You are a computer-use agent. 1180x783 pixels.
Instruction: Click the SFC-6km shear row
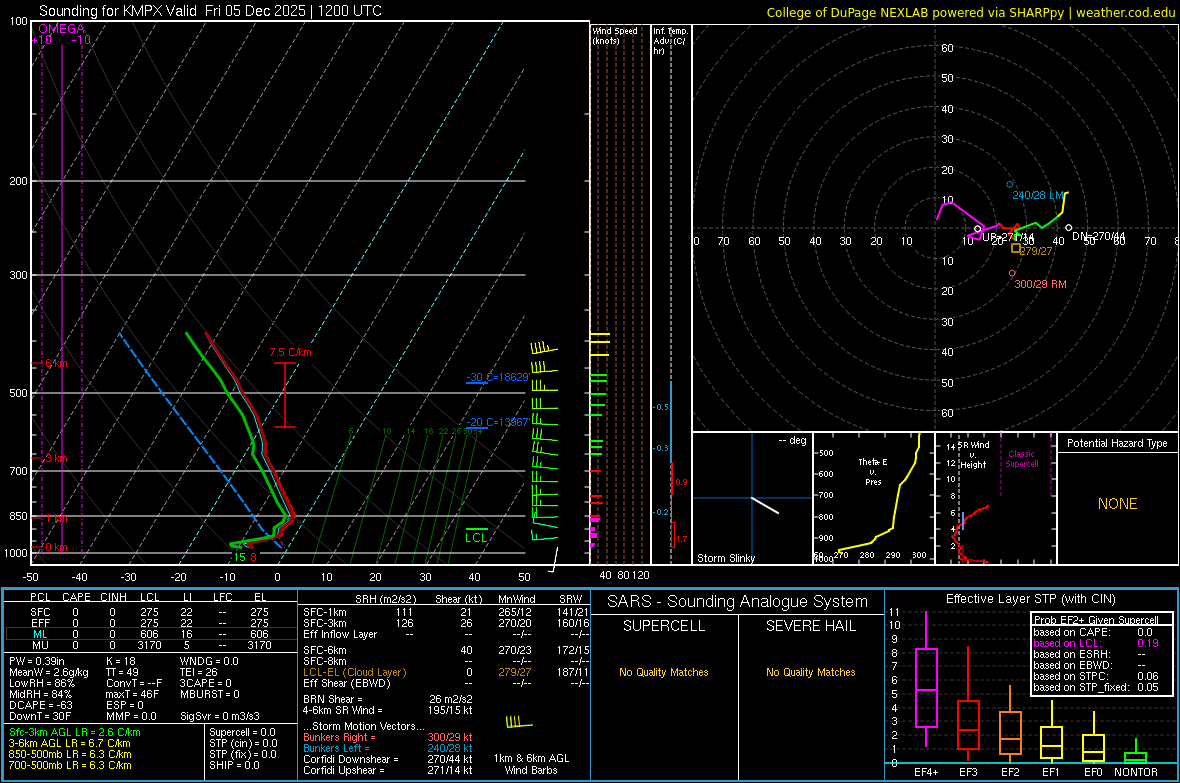click(446, 650)
